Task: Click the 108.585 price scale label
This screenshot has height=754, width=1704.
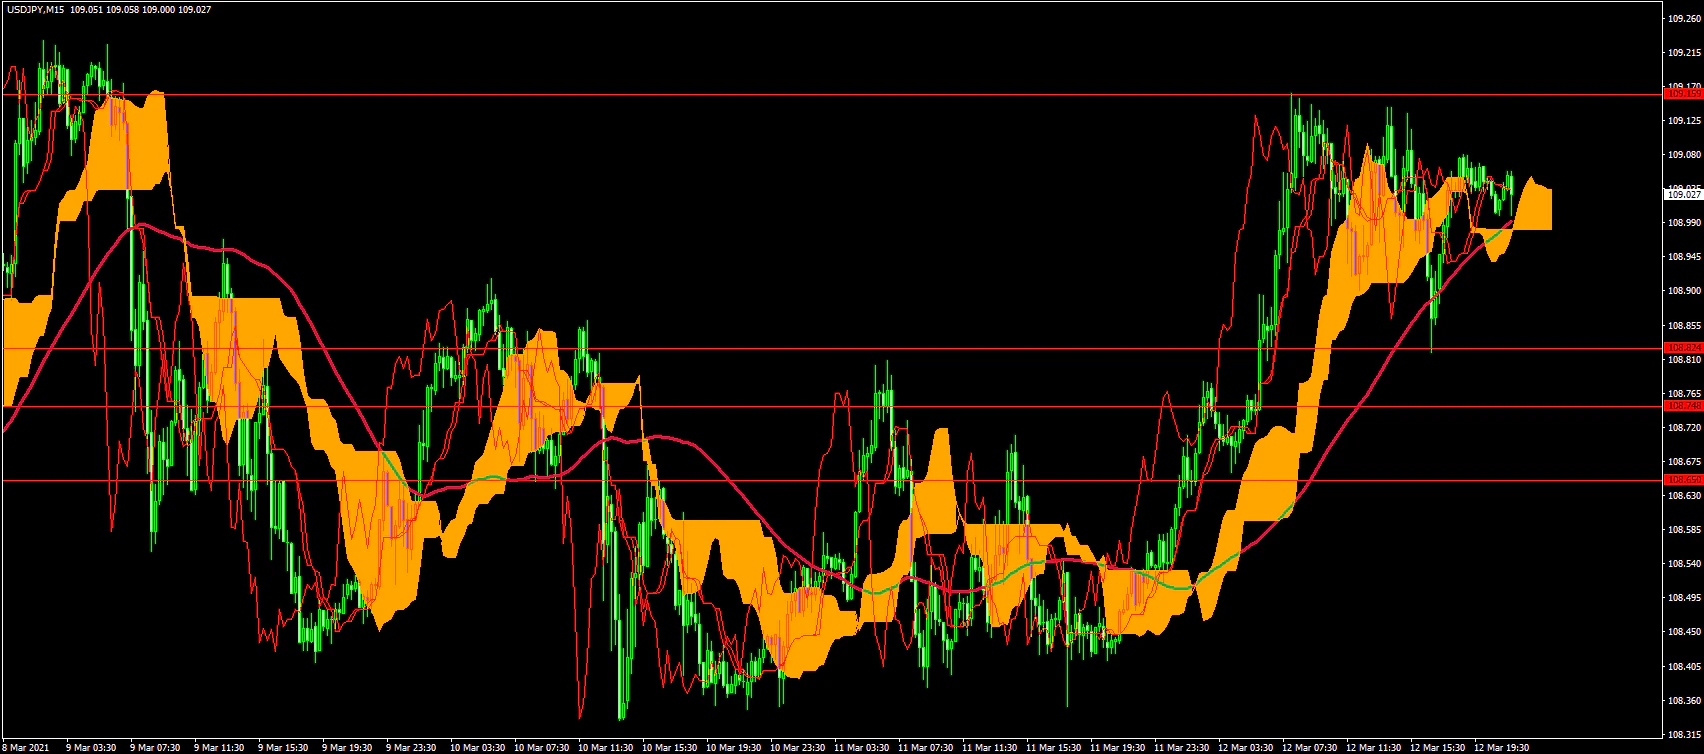Action: click(x=1682, y=530)
